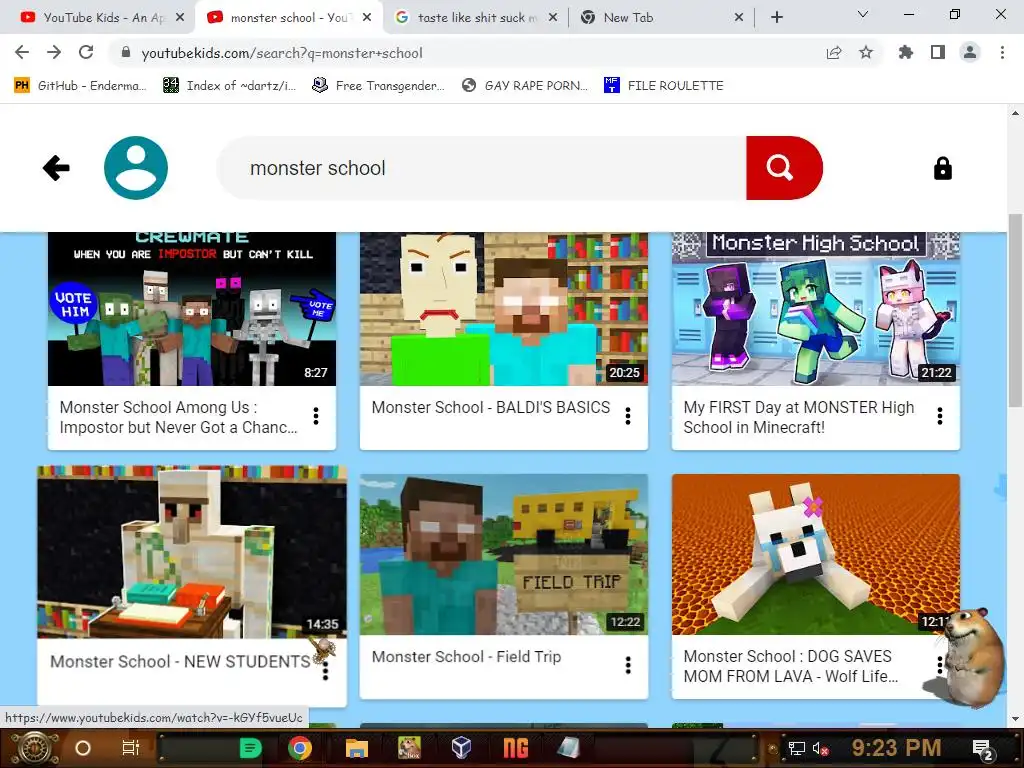Click the 9:23 PM taskbar clock
The image size is (1024, 768).
[x=896, y=748]
